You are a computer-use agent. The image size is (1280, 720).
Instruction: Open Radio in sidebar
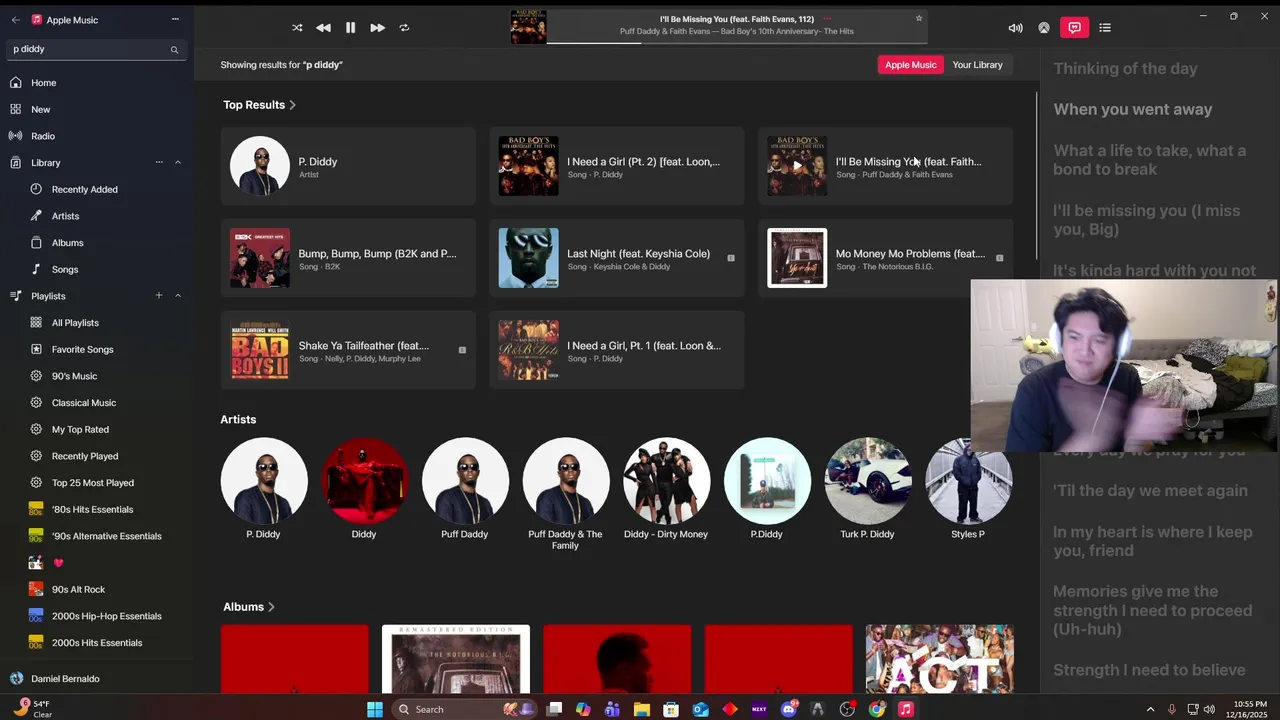point(96,136)
